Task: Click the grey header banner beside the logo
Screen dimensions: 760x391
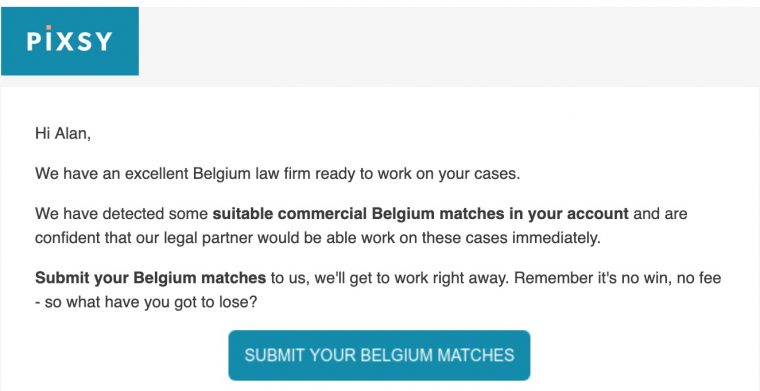Action: (449, 47)
